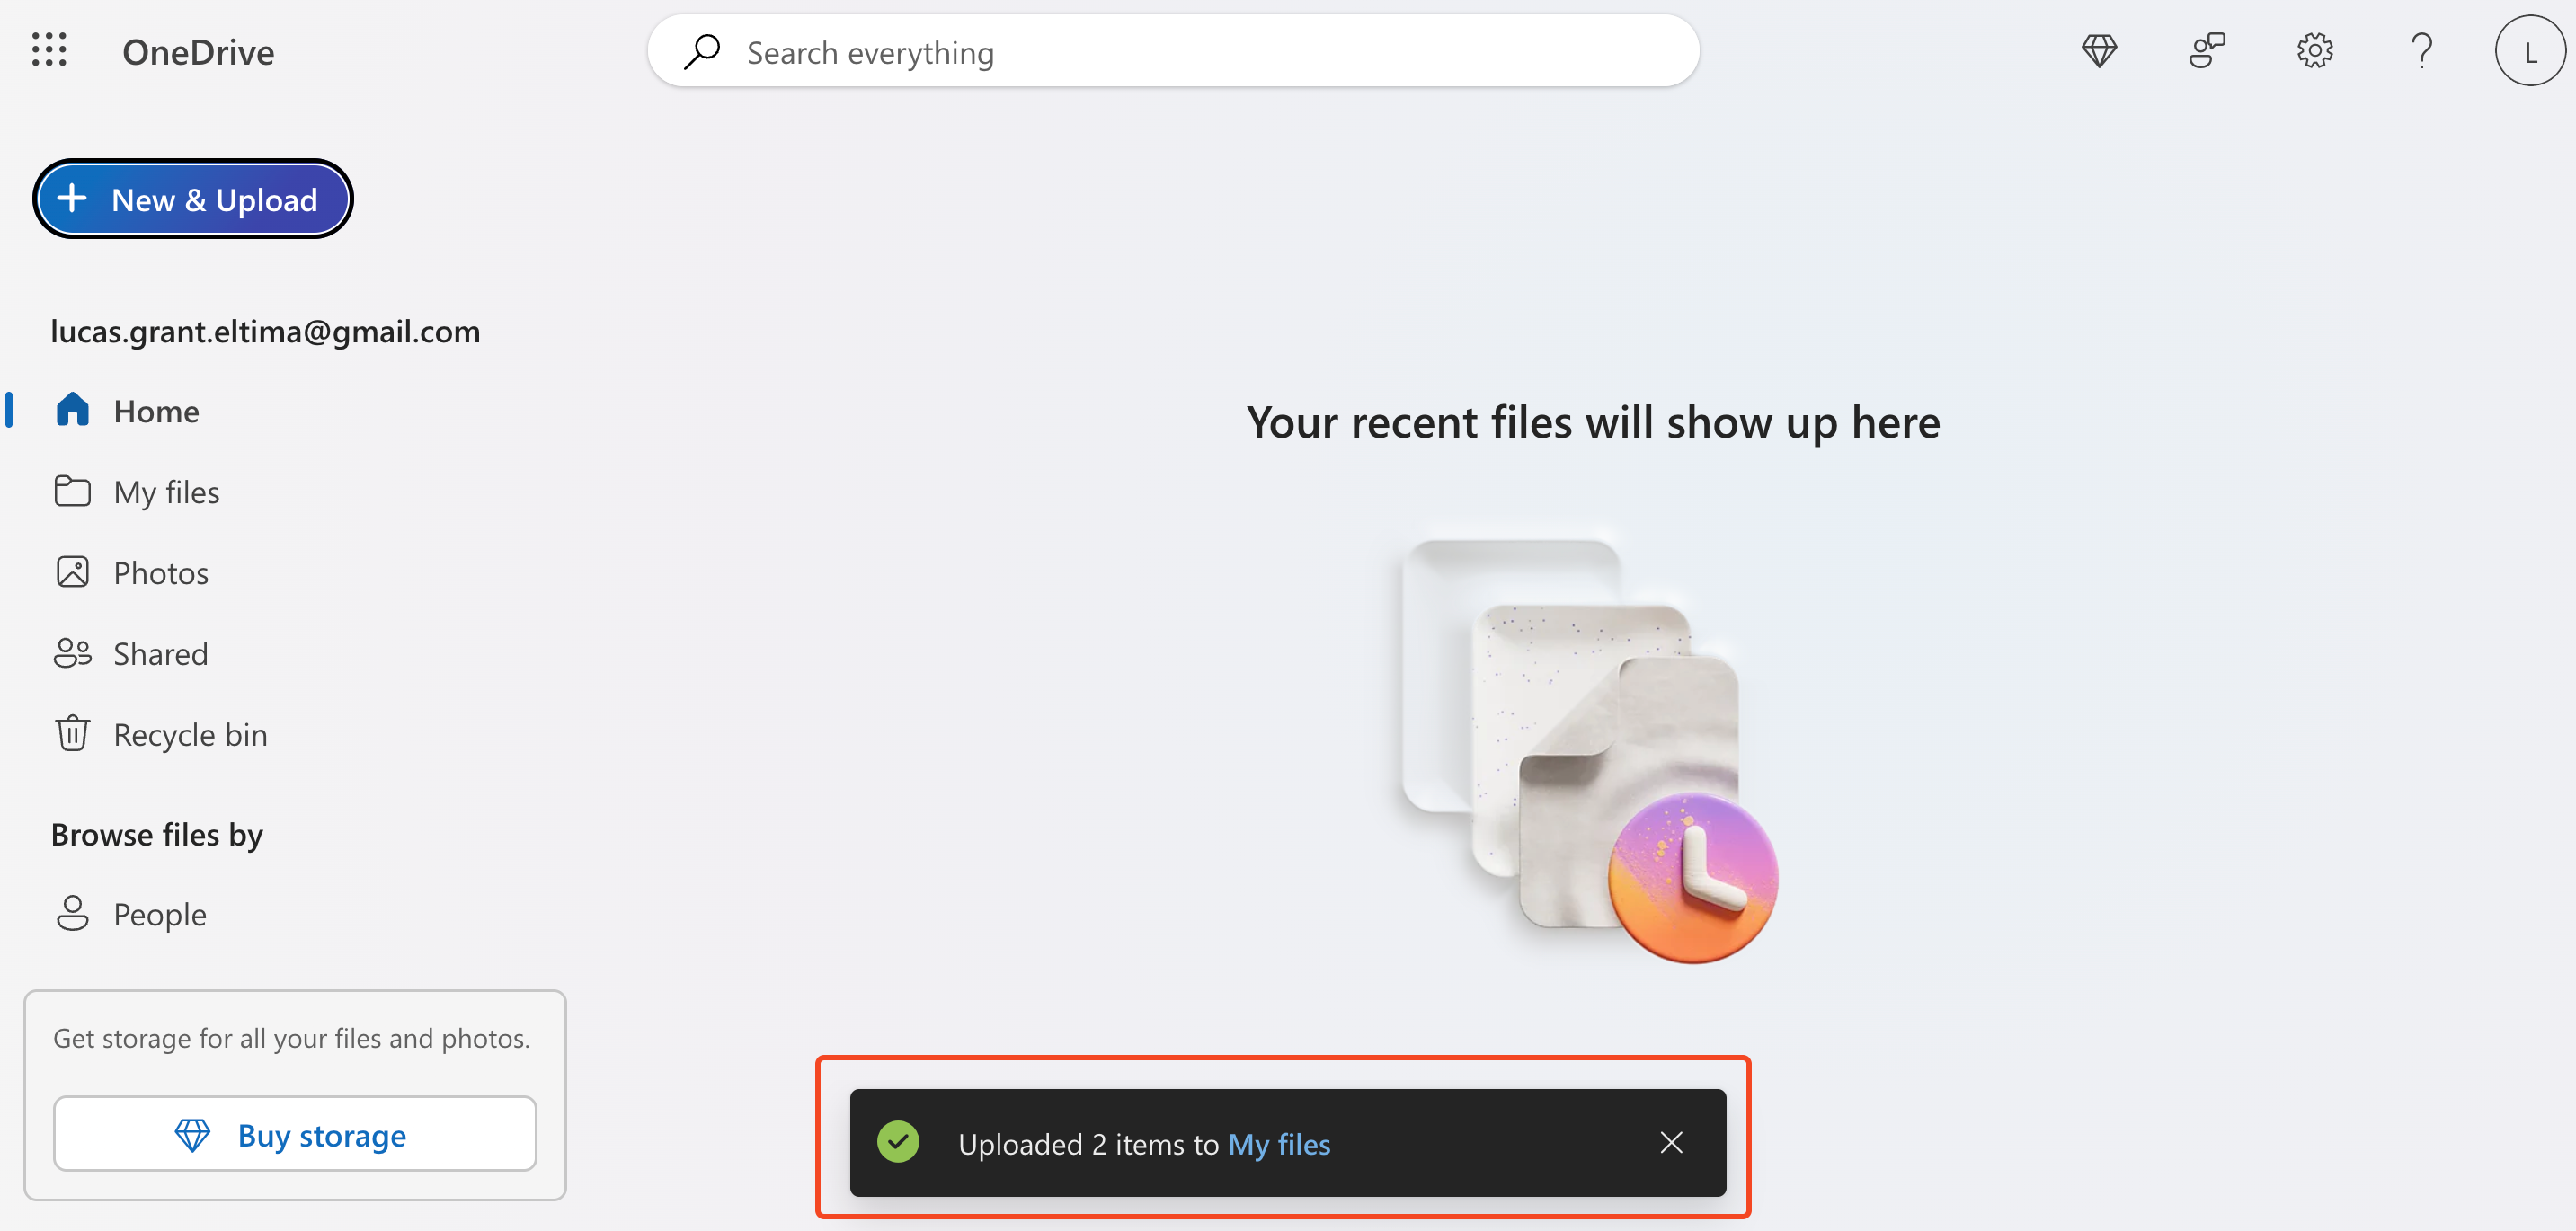Click My files link in upload notification
The height and width of the screenshot is (1231, 2576).
(x=1280, y=1142)
